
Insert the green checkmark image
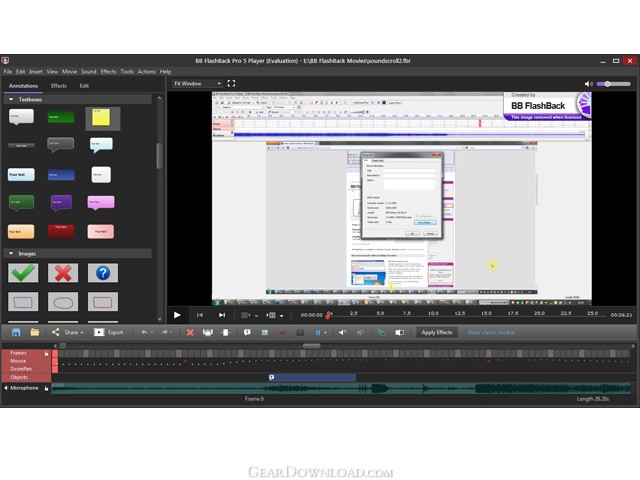click(23, 273)
